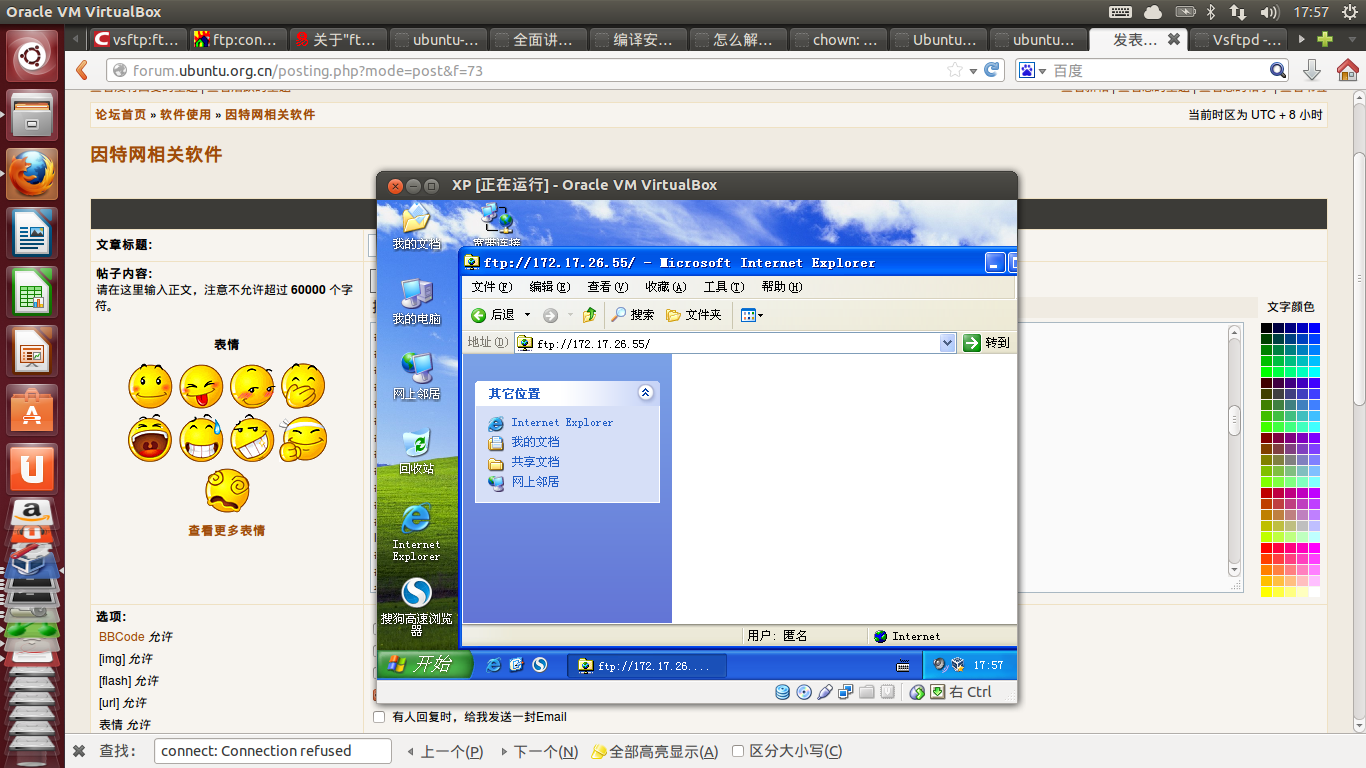The height and width of the screenshot is (768, 1366).
Task: Pick bright yellow color swatch
Action: pos(1267,593)
